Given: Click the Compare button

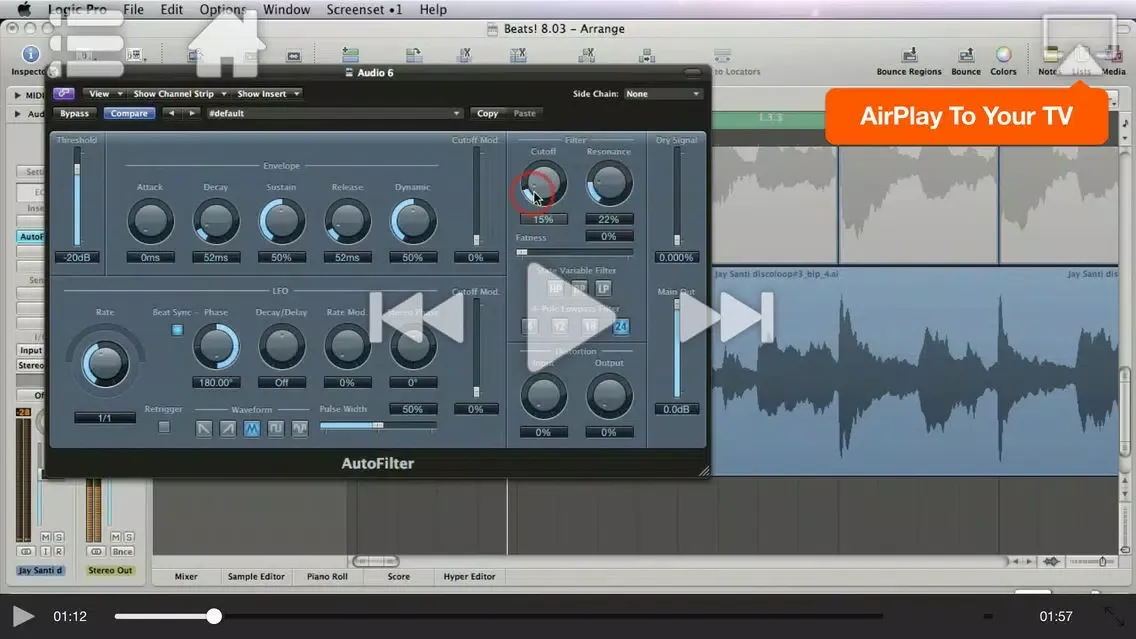Looking at the screenshot, I should pyautogui.click(x=129, y=114).
